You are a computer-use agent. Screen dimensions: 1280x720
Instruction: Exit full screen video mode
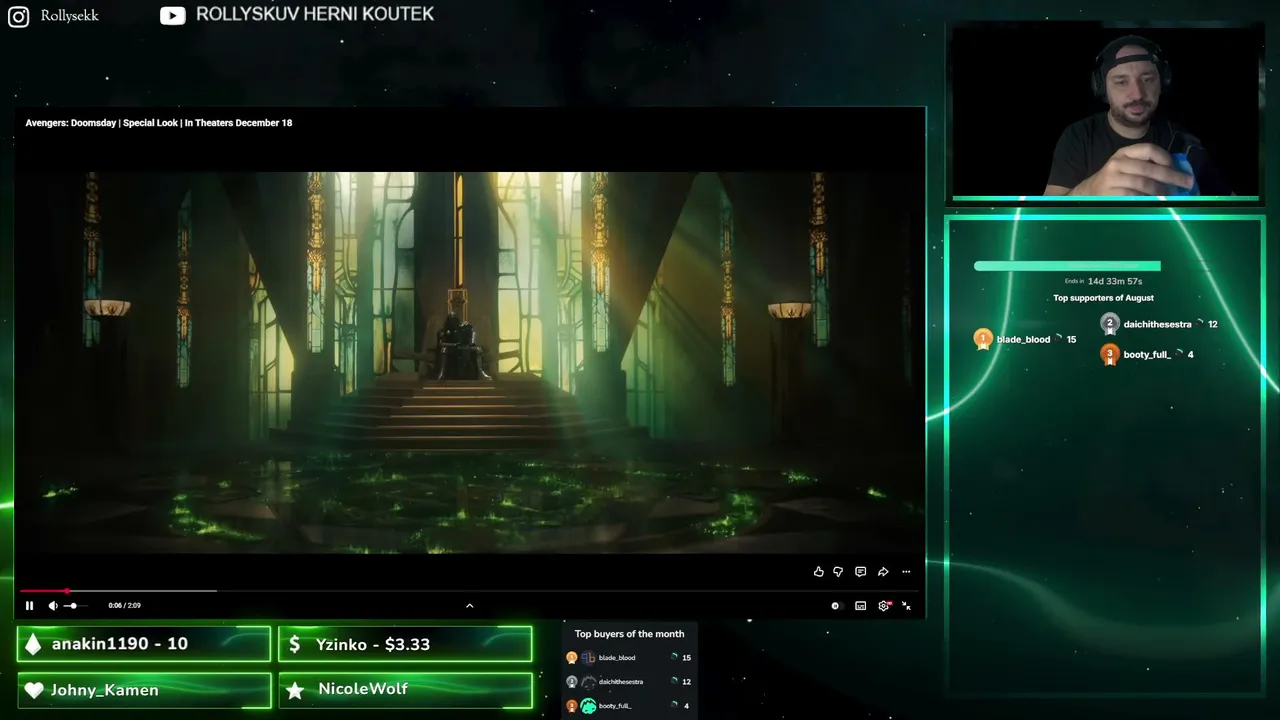(x=906, y=605)
